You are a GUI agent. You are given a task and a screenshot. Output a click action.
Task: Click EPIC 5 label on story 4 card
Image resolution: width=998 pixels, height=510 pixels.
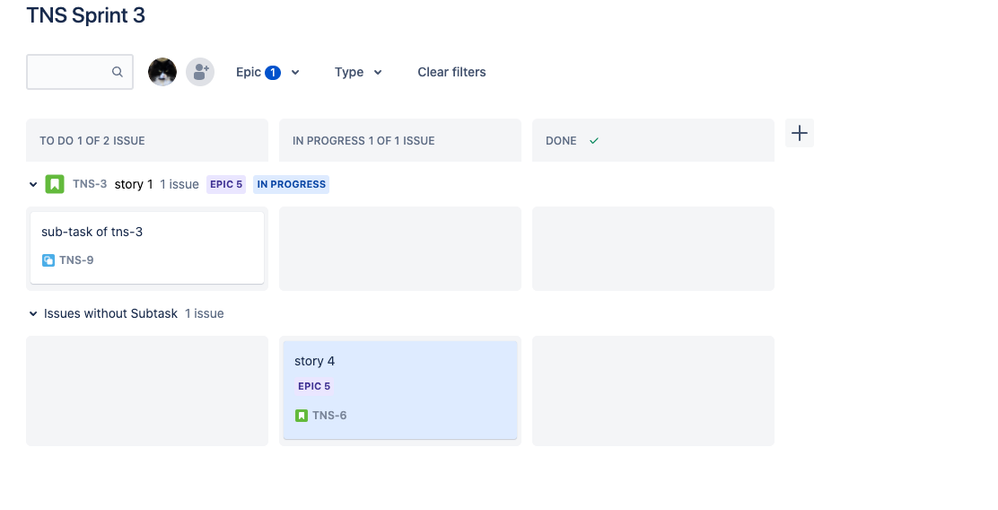(x=314, y=386)
